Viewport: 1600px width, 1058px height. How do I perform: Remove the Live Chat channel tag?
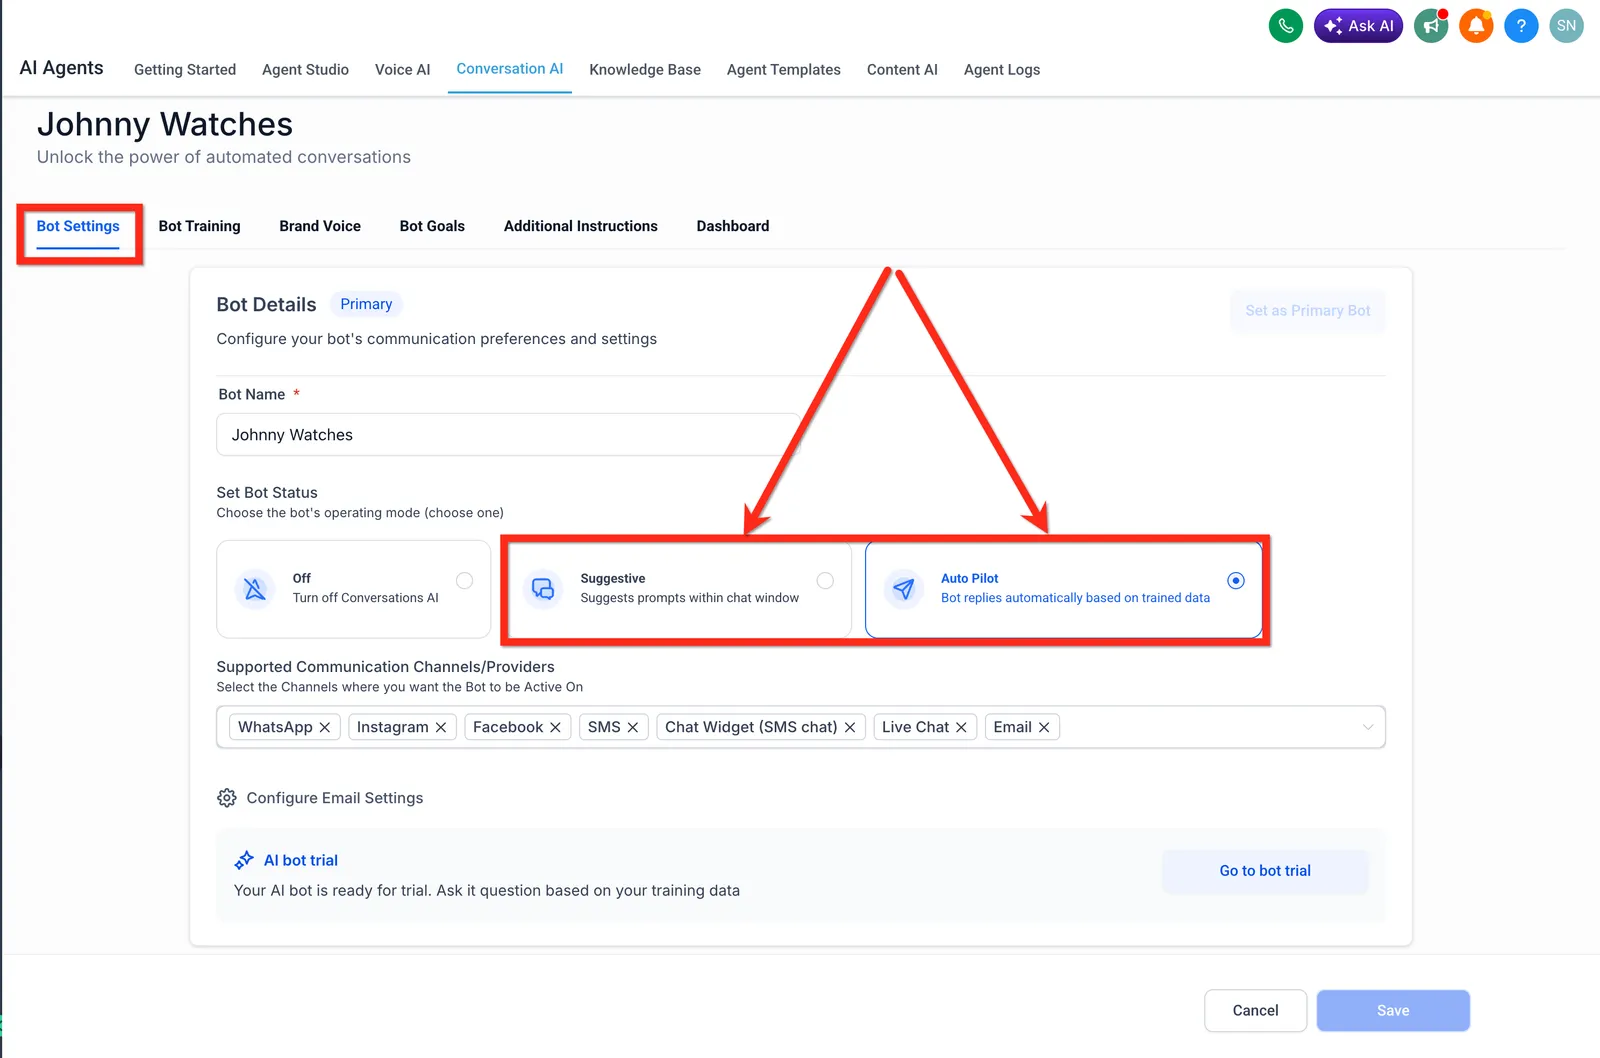point(961,727)
